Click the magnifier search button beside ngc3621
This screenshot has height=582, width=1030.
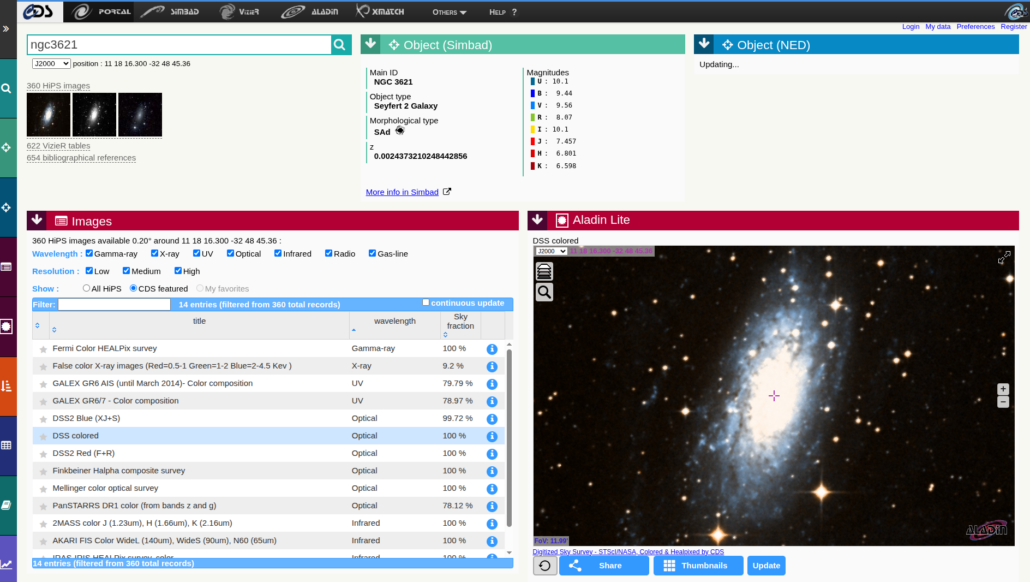point(341,45)
